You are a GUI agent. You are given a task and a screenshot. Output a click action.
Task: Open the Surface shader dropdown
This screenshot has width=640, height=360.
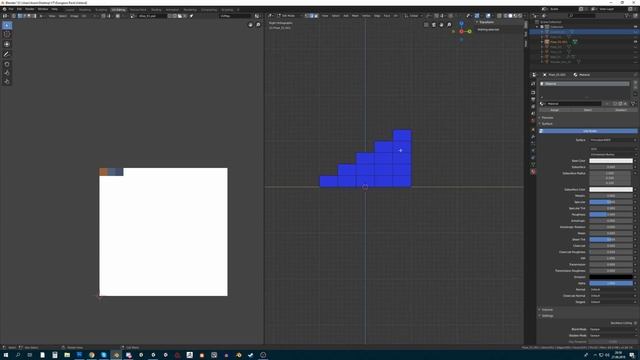tap(612, 140)
